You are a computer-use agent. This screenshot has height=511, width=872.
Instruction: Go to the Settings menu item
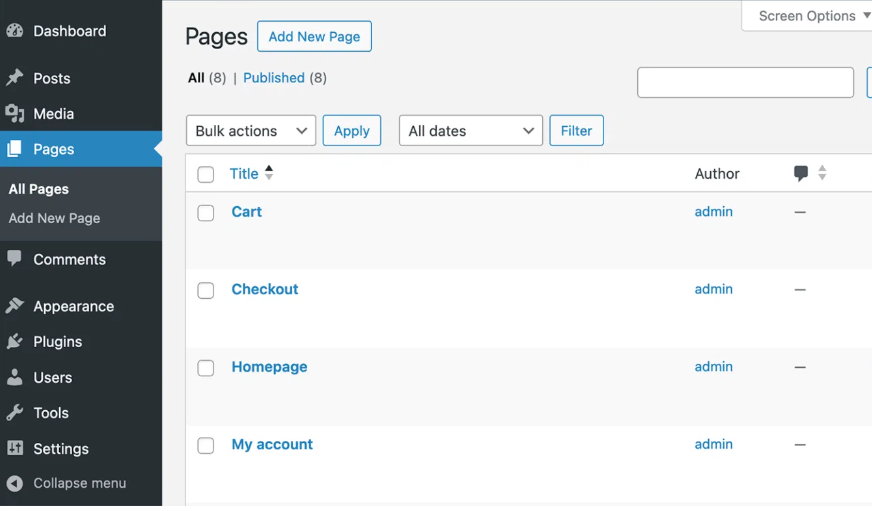(60, 449)
